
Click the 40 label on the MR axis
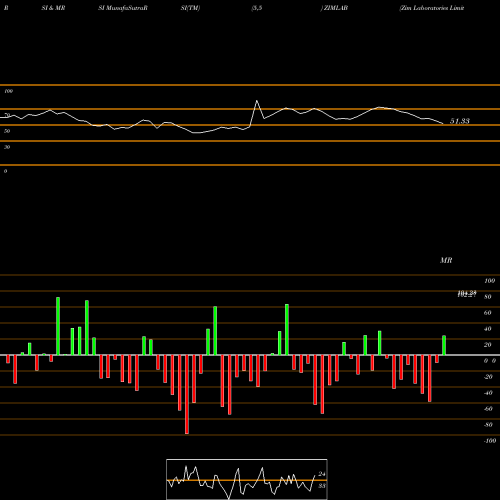[488, 329]
